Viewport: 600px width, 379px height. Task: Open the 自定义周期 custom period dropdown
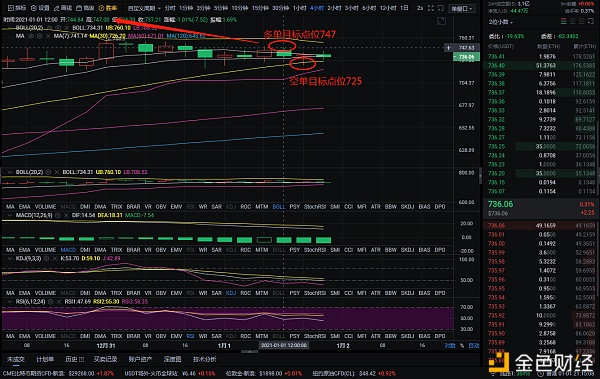[x=144, y=8]
